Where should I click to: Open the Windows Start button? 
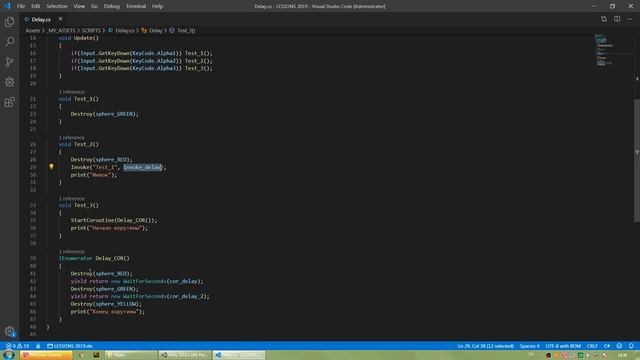(9, 355)
